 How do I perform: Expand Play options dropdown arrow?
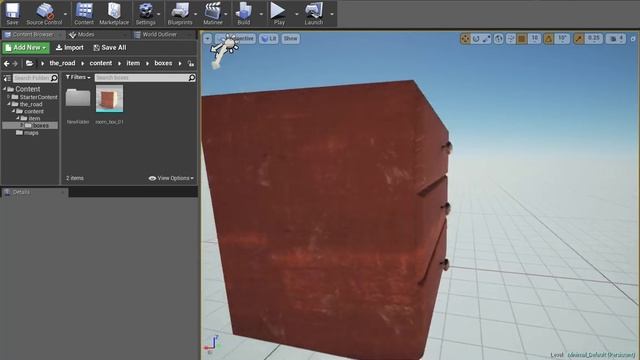coord(296,14)
